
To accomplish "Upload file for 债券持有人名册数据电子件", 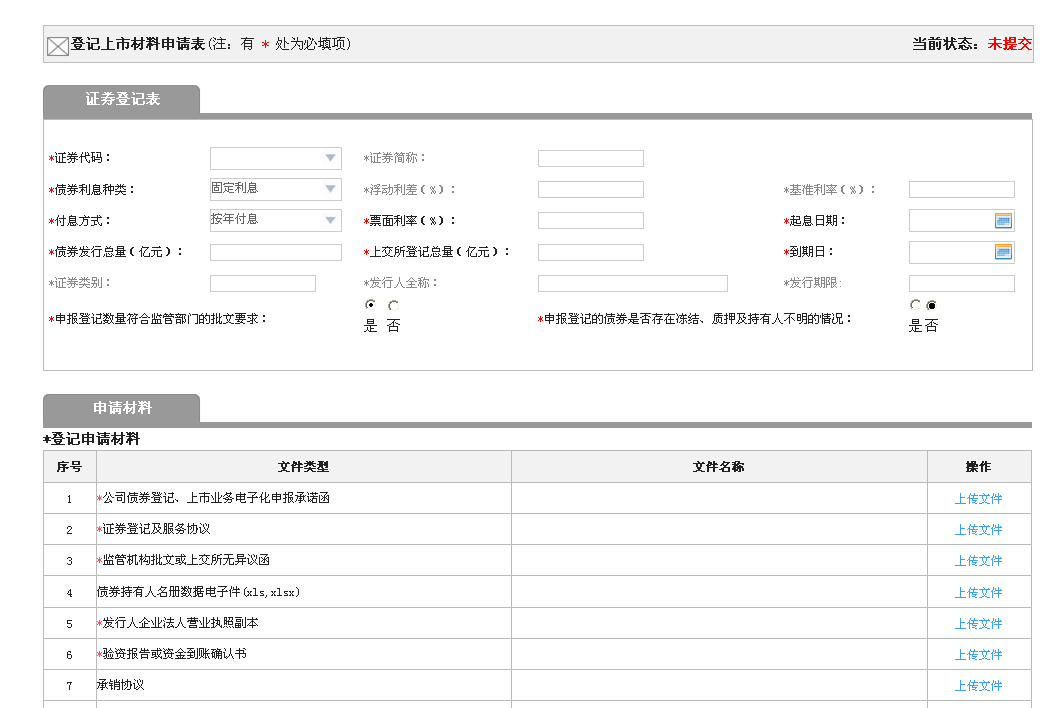I will 978,592.
